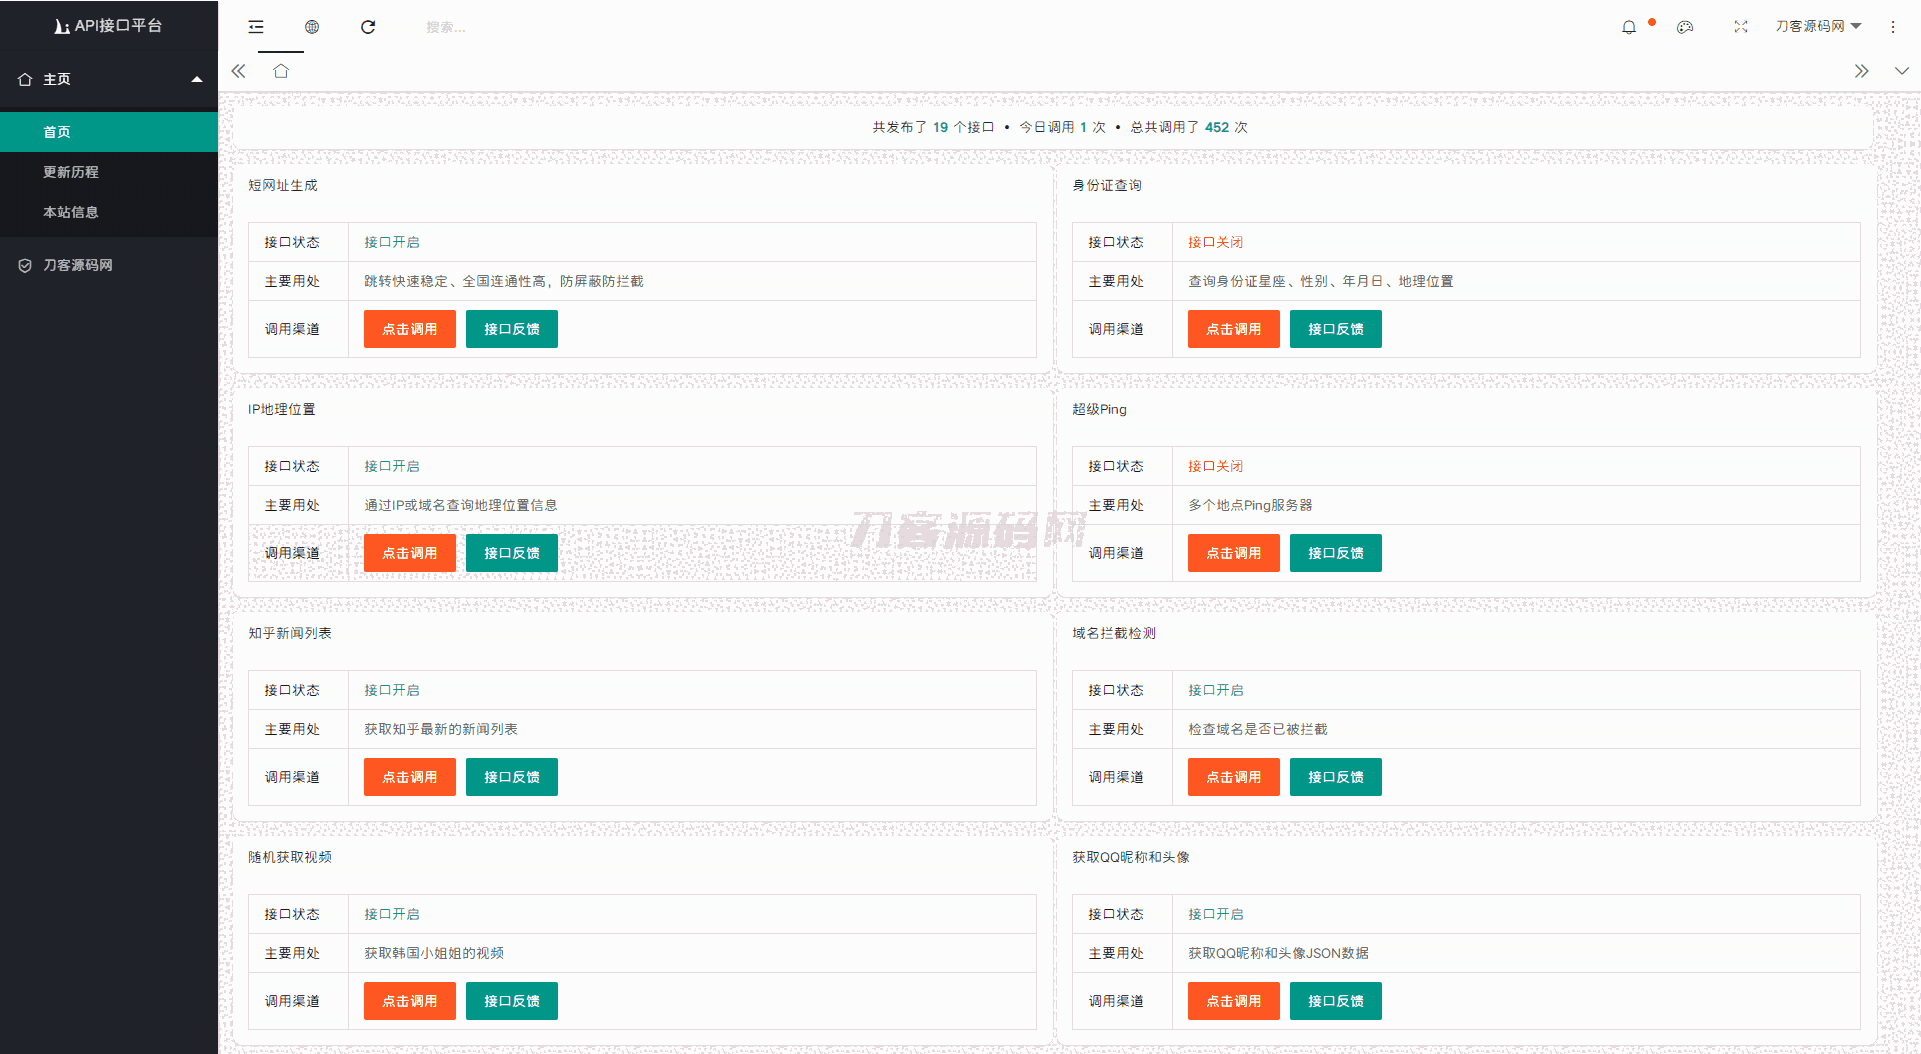Viewport: 1921px width, 1054px height.
Task: Click the refresh icon in the top bar
Action: pyautogui.click(x=368, y=27)
